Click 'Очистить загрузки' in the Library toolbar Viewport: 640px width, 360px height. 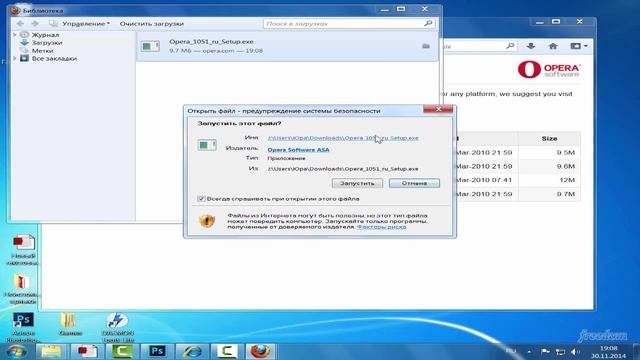coord(152,24)
